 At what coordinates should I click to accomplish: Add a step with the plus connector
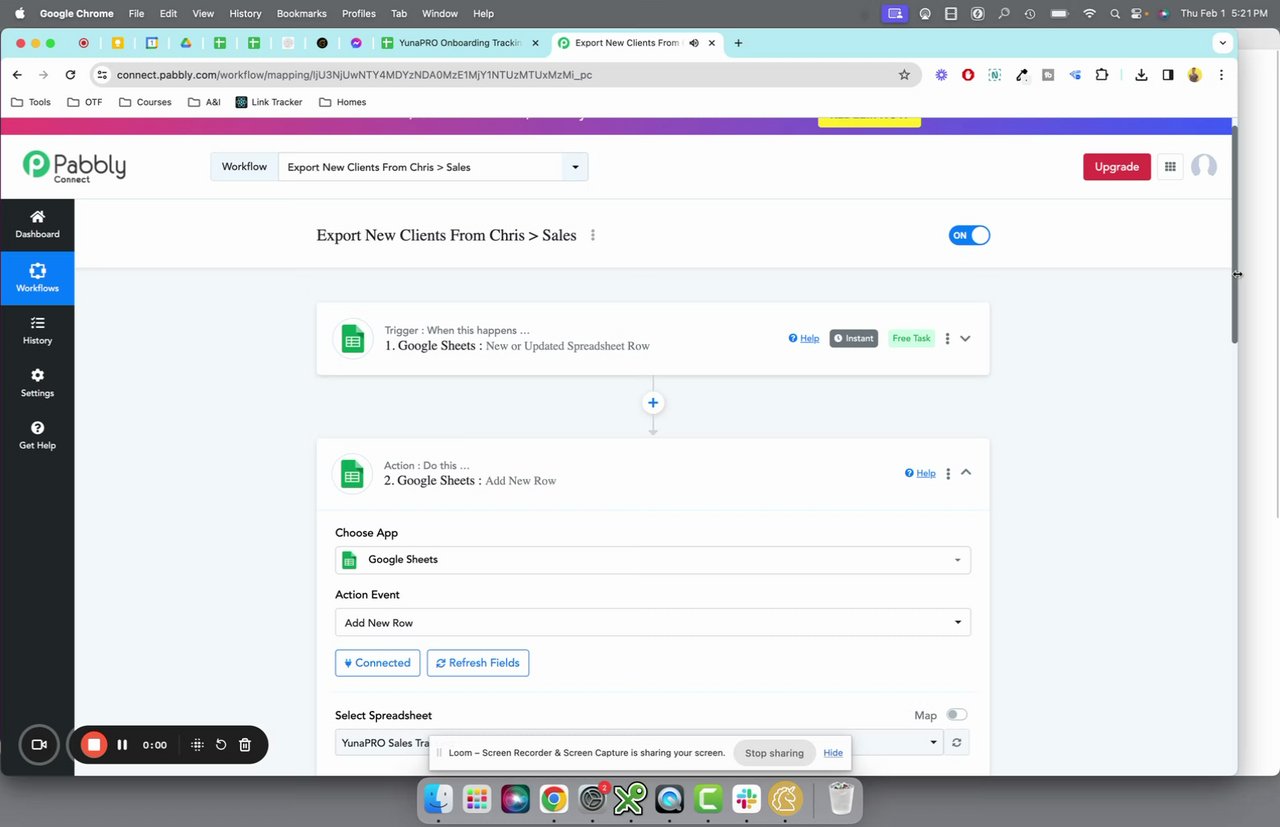coord(653,403)
